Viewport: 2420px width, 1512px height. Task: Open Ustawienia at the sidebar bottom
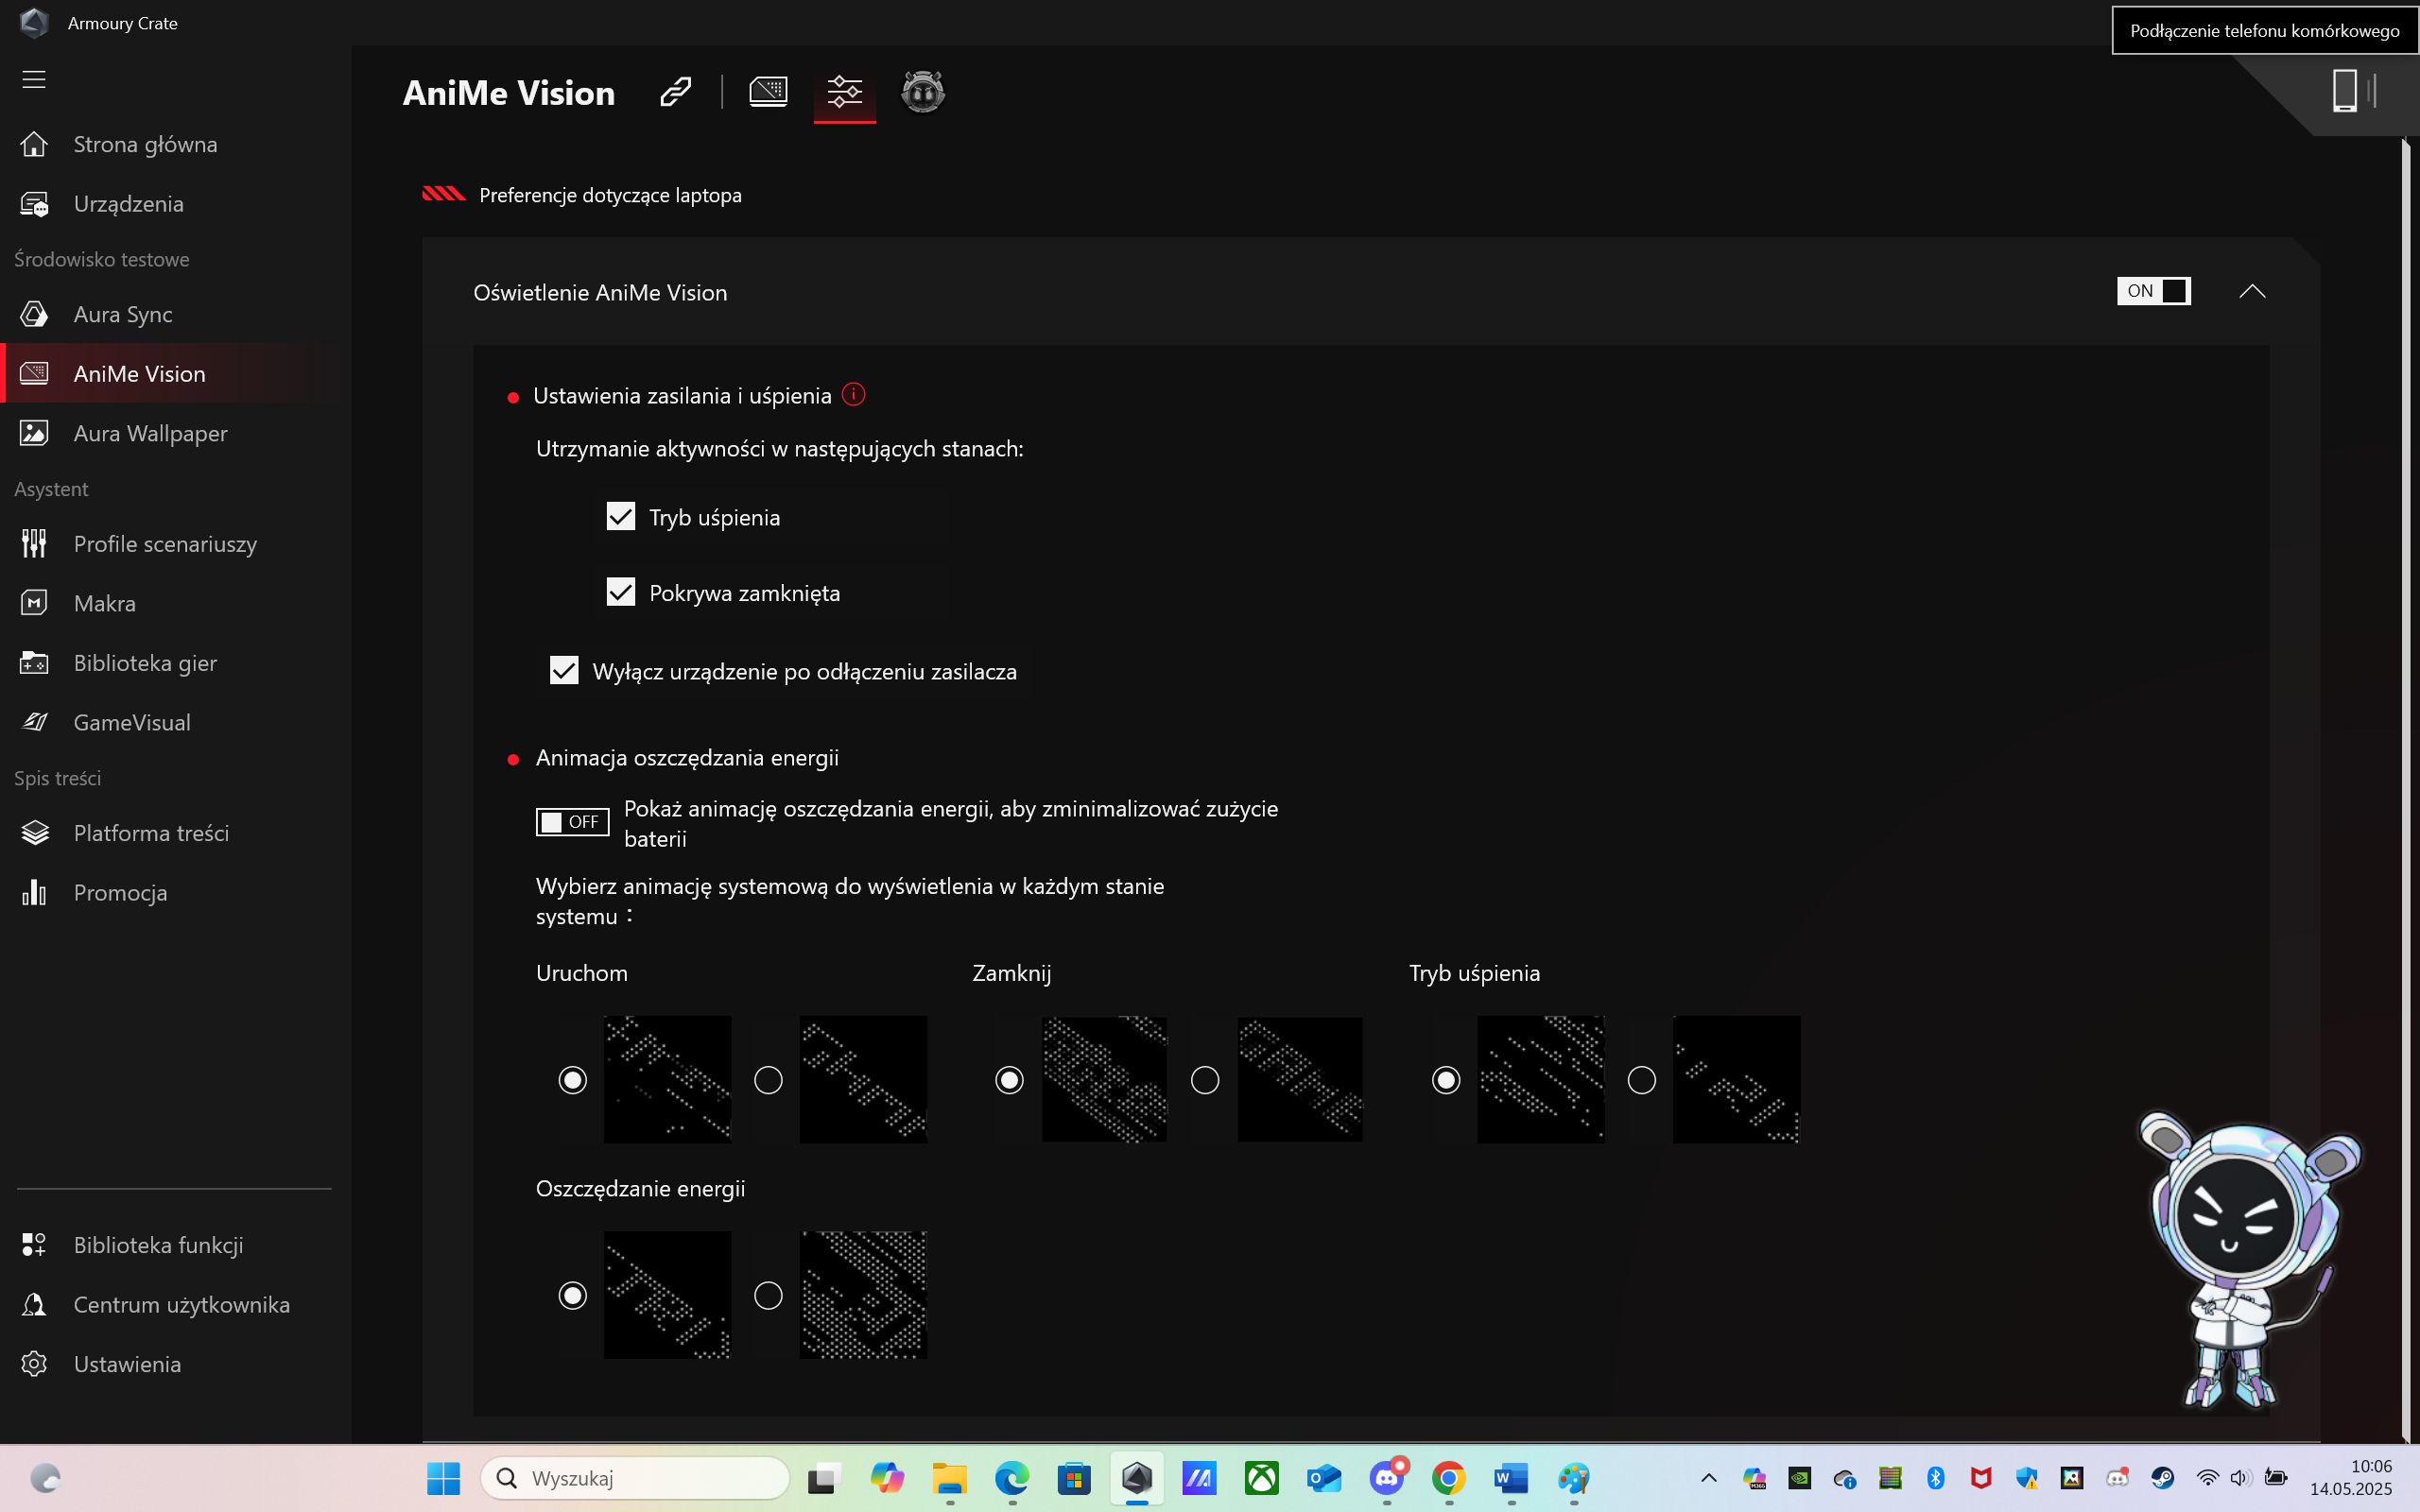[126, 1364]
